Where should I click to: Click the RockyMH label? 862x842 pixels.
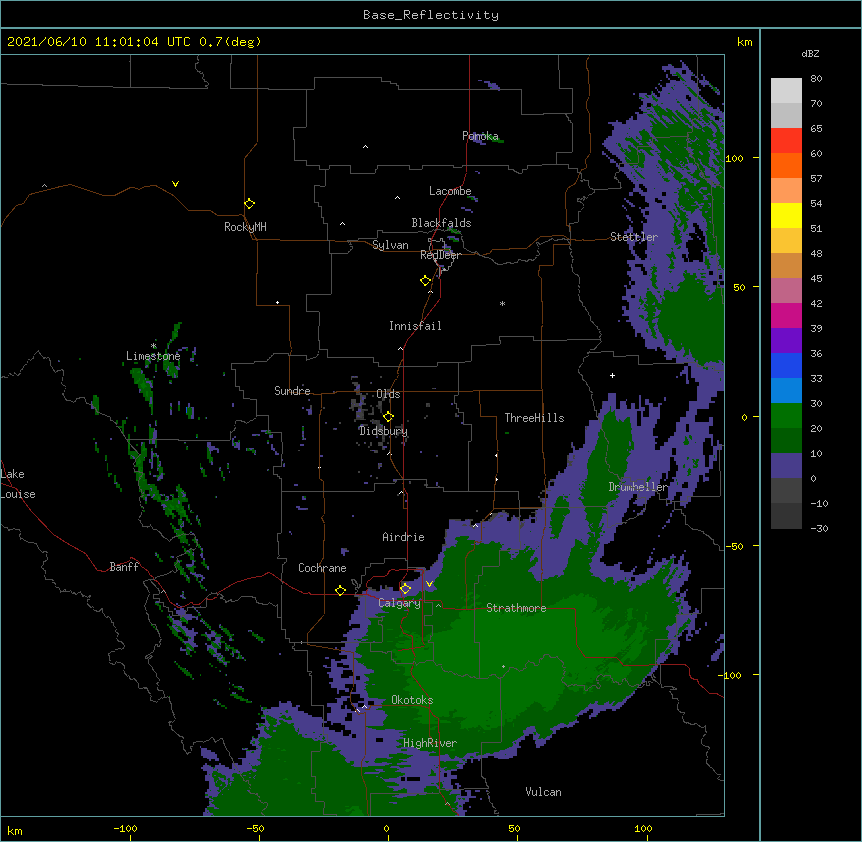pos(245,226)
